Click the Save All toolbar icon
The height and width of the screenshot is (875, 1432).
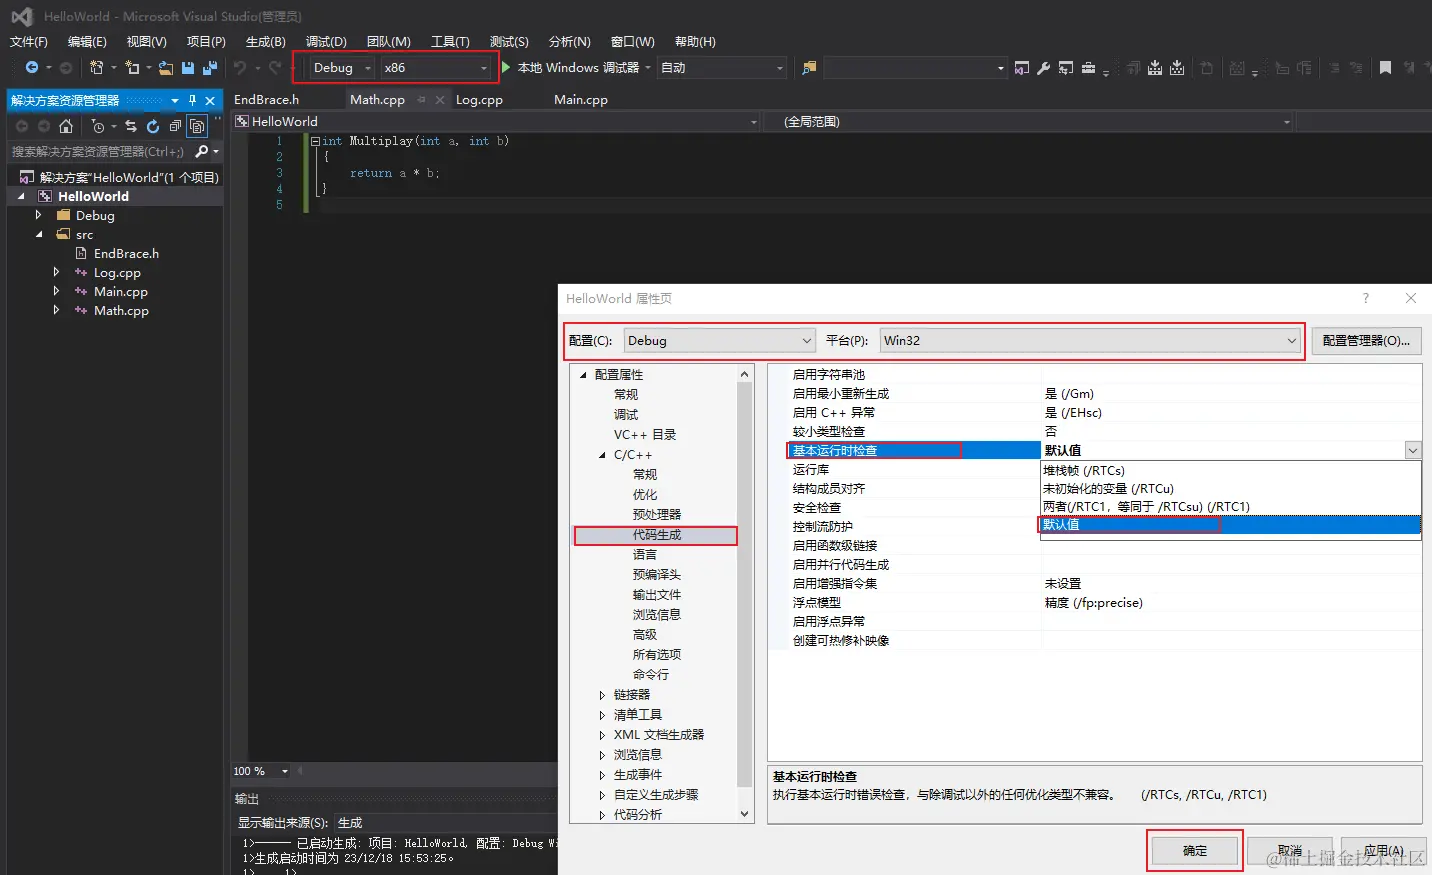pos(210,67)
